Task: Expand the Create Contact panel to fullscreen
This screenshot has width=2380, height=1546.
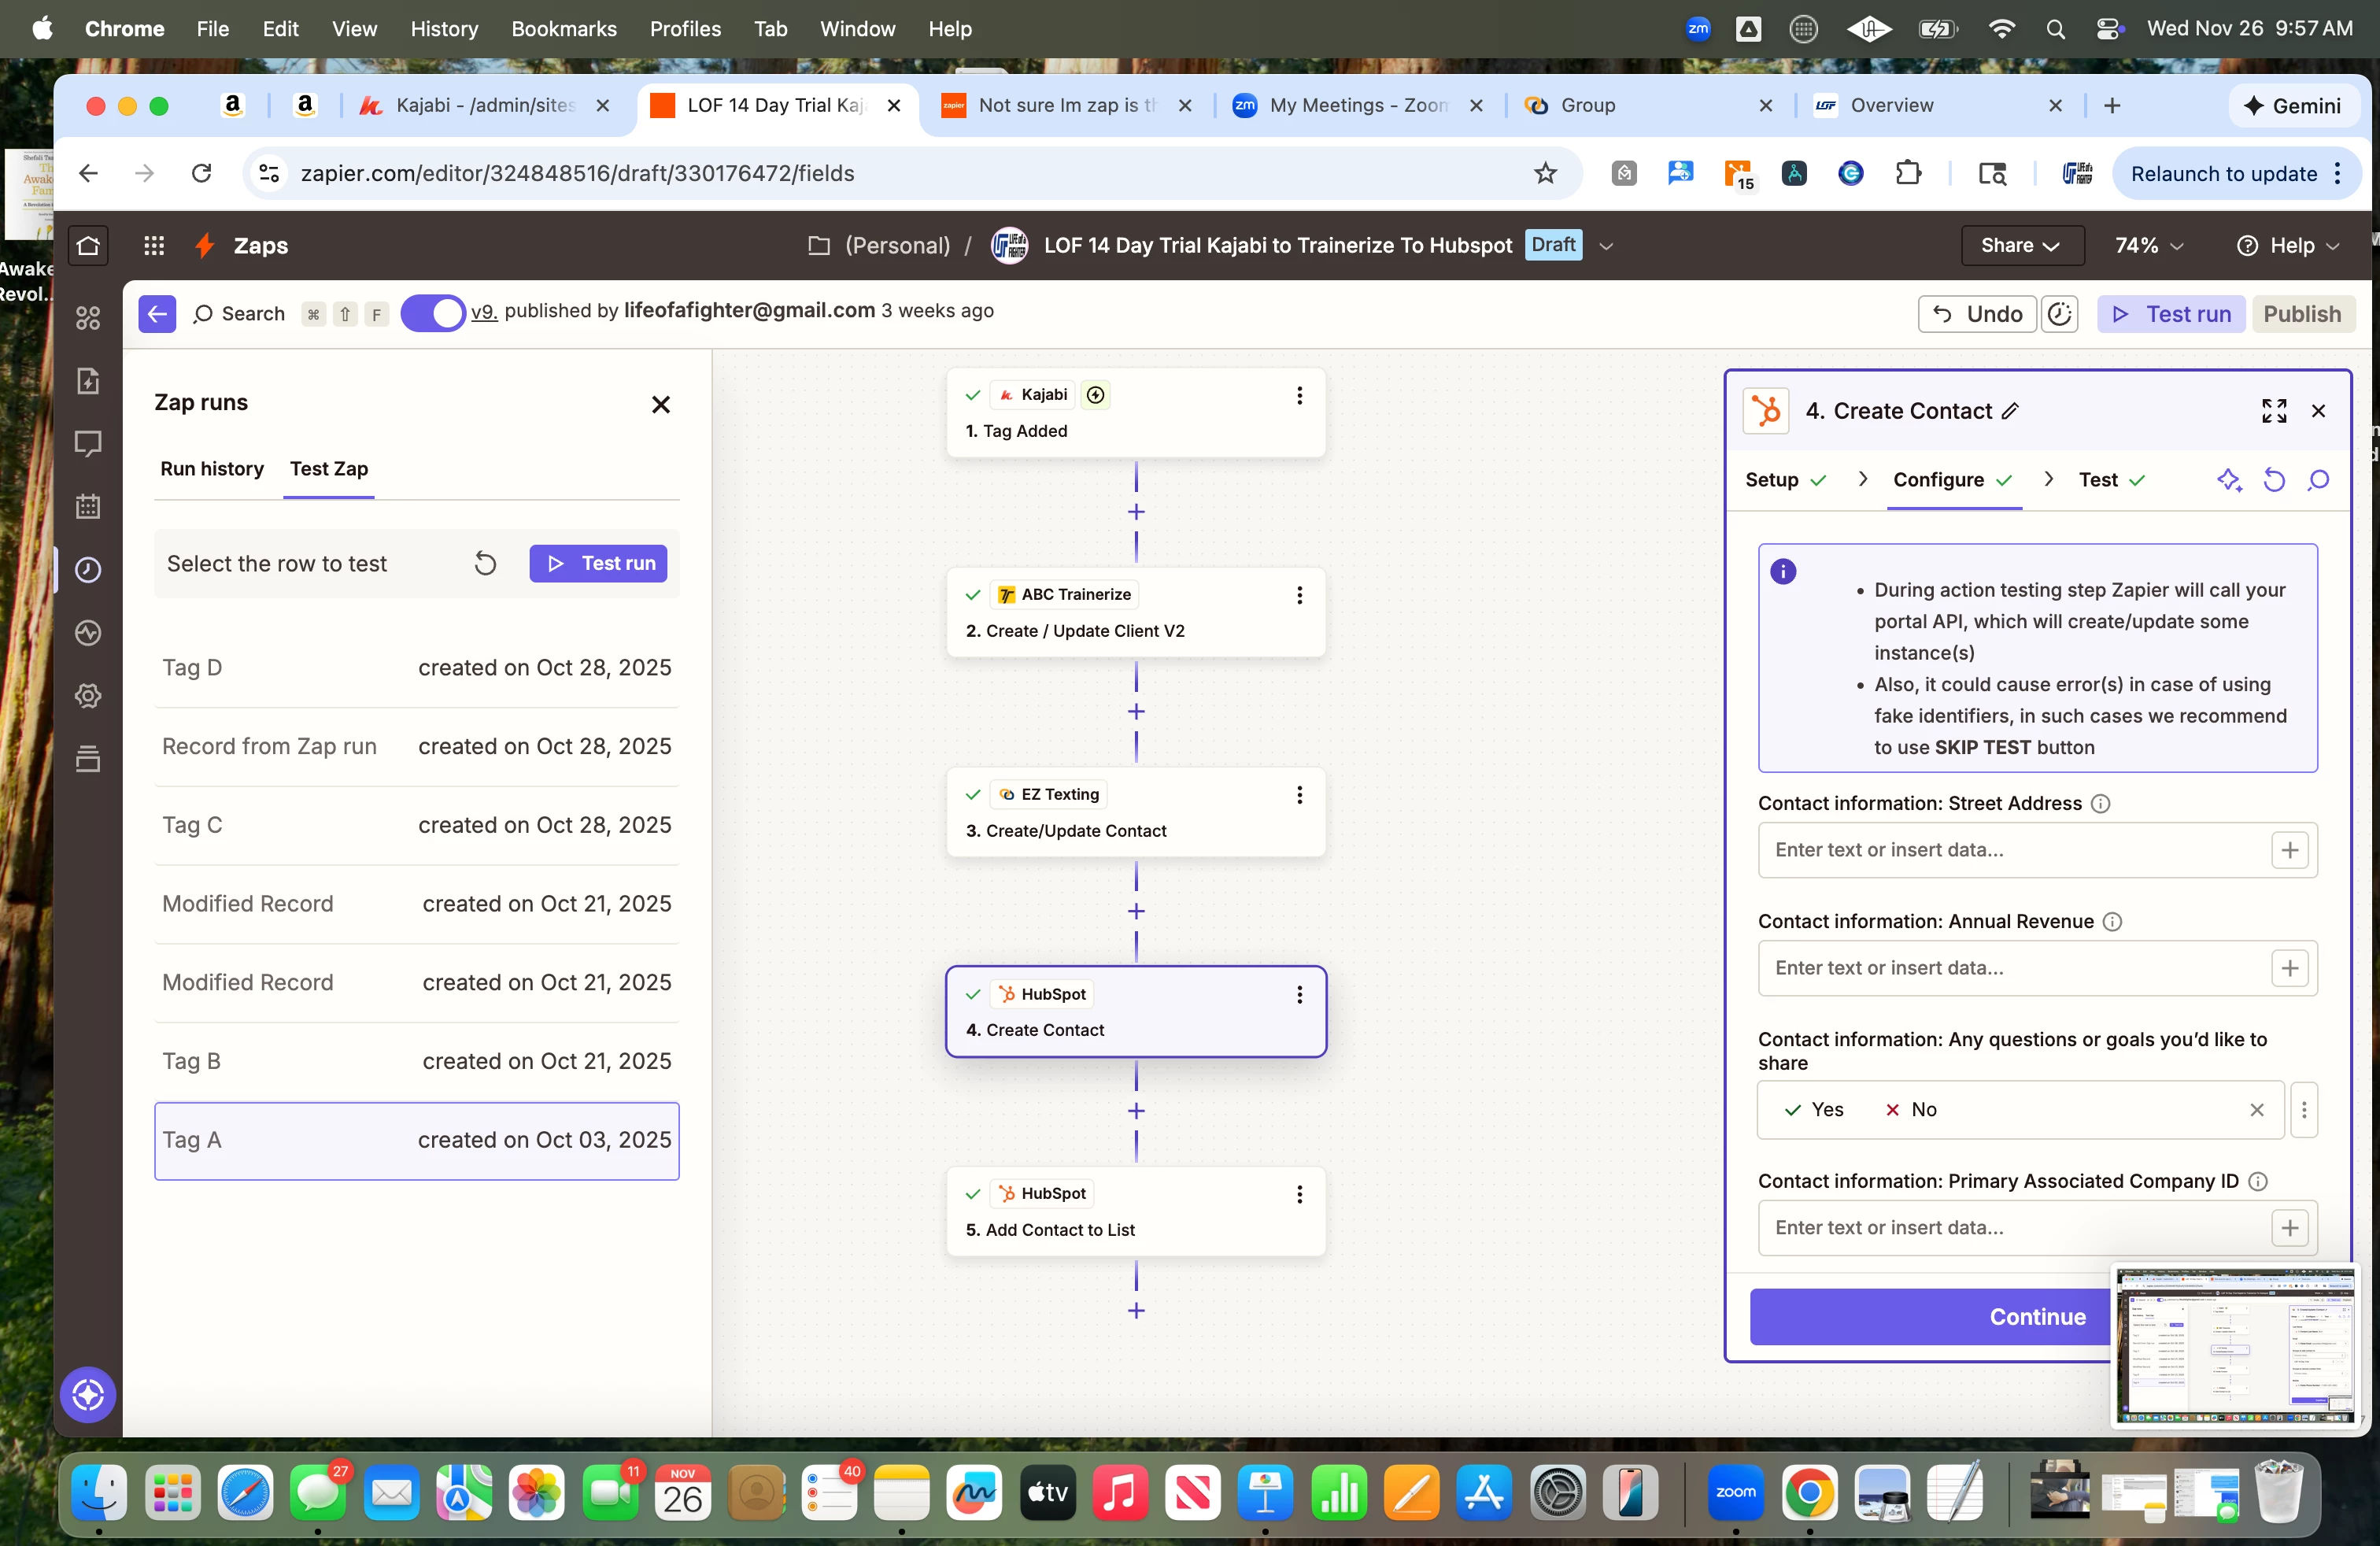Action: click(2274, 411)
